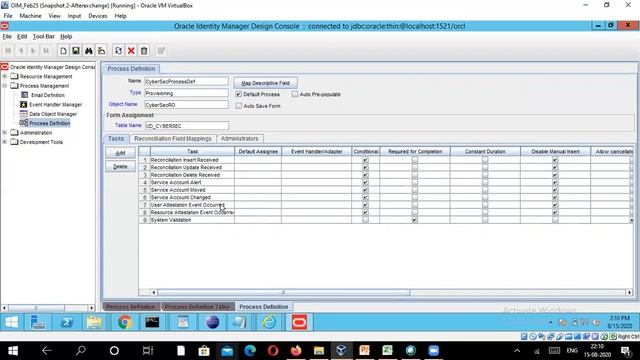Go to previous record arrow
Viewport: 640px width, 360px height.
(x=20, y=51)
